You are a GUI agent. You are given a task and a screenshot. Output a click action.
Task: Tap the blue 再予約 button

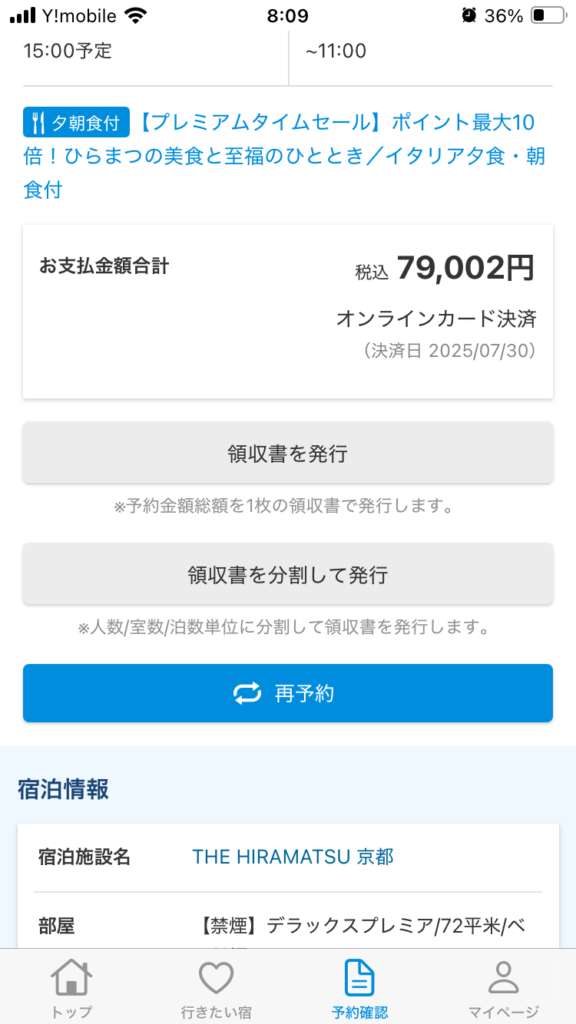(x=288, y=693)
